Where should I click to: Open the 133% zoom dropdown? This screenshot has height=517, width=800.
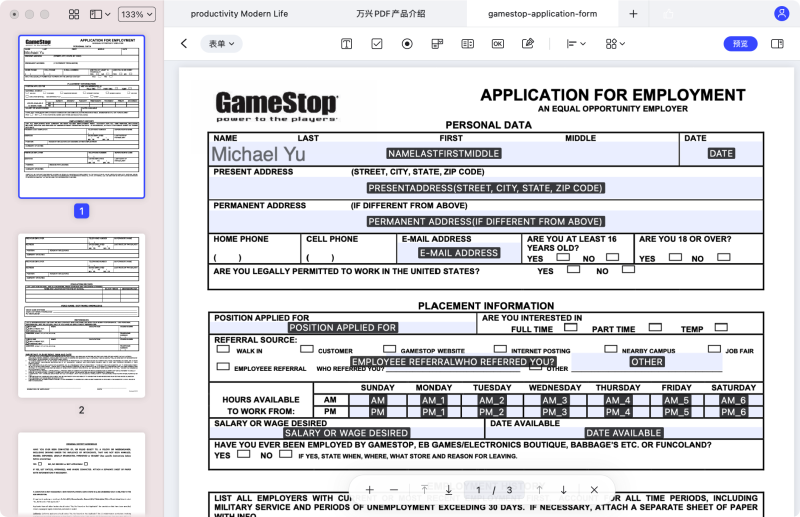(x=137, y=15)
